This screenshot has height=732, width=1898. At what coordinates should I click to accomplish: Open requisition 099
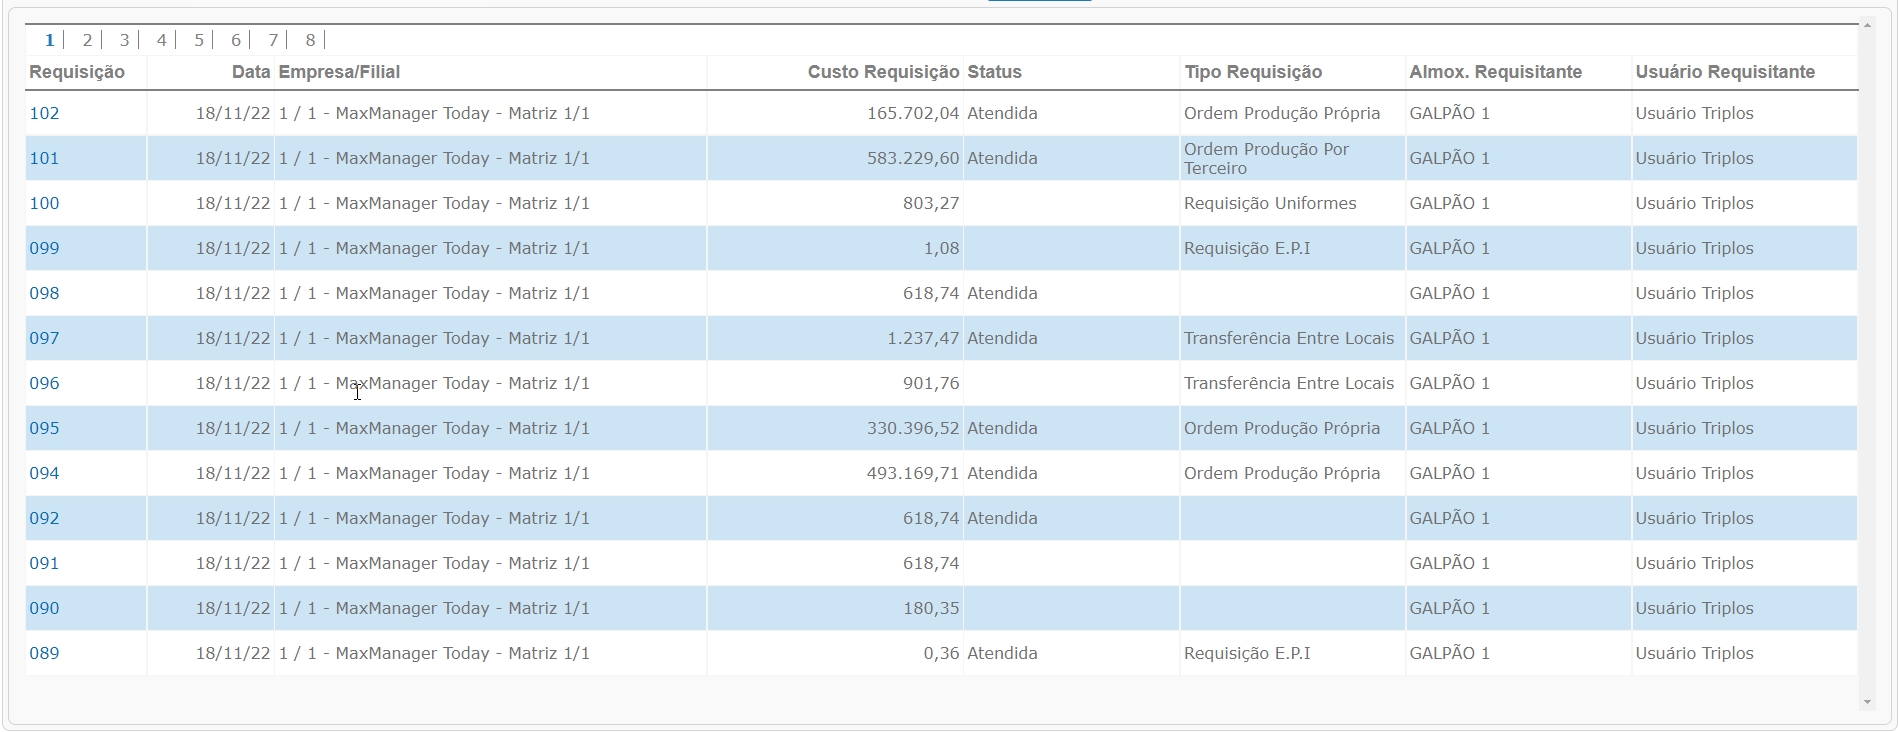44,248
